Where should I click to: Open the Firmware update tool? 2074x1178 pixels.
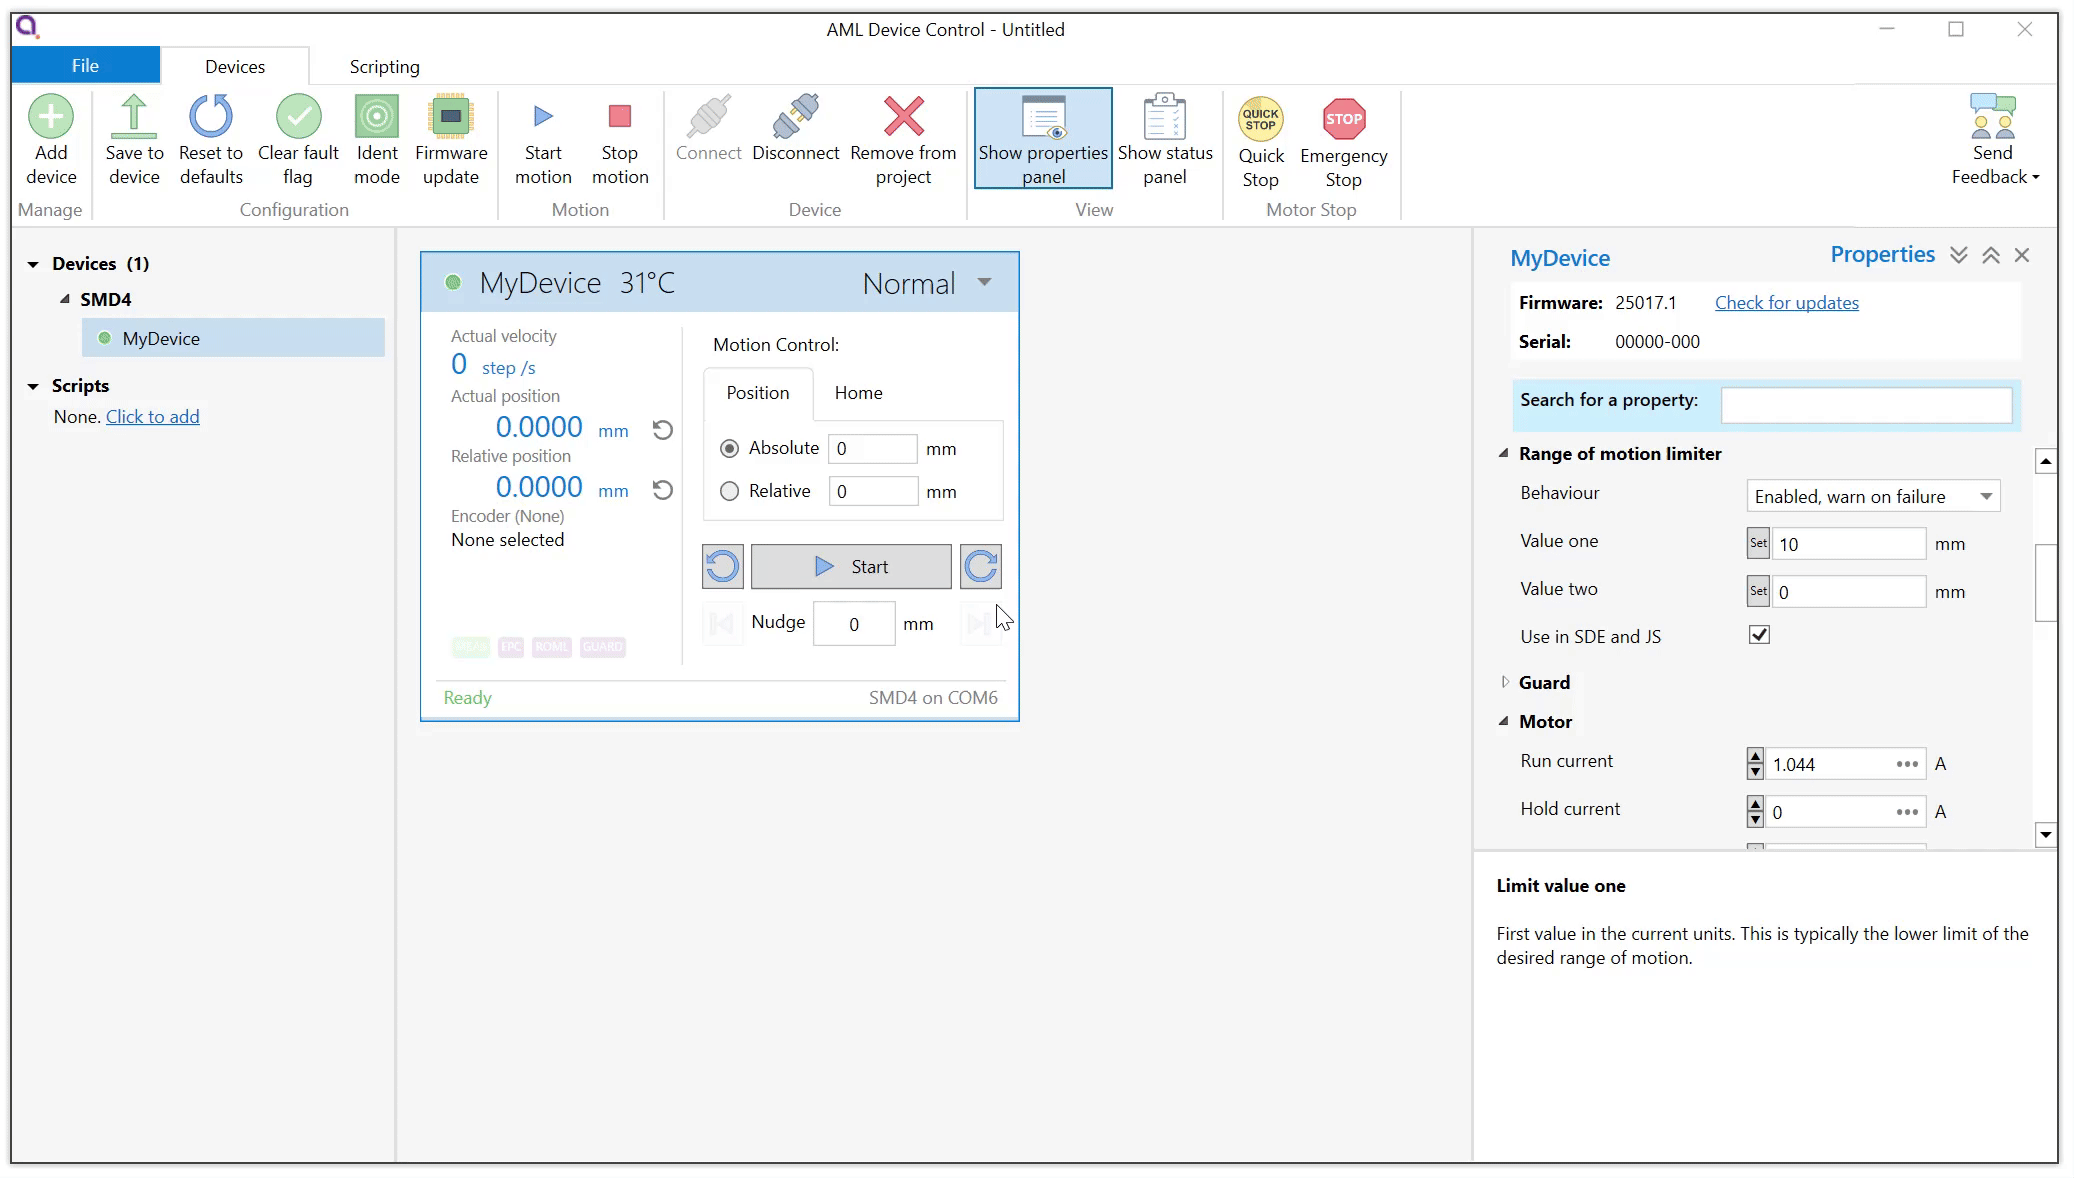[451, 118]
